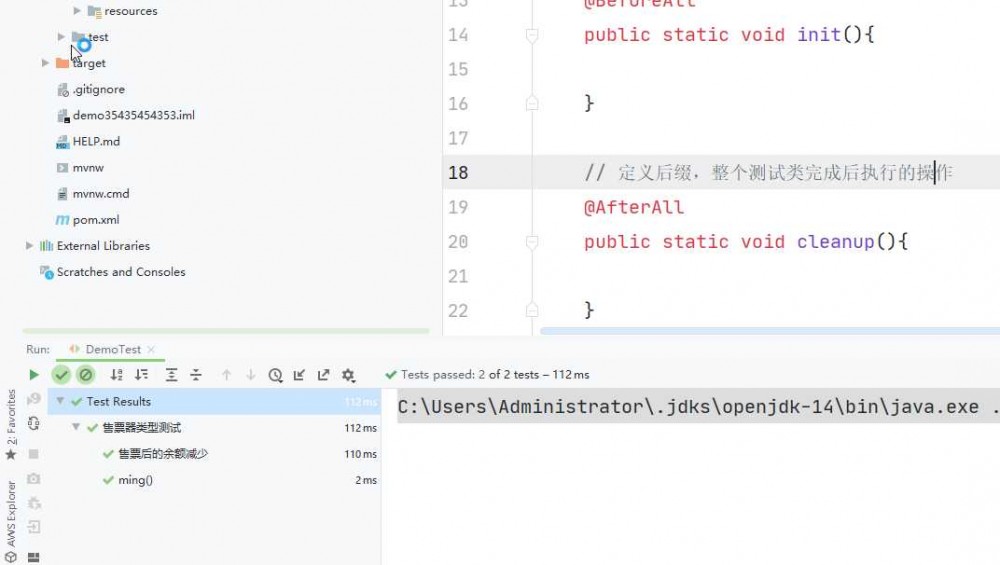Fold cleanup method at line 20
1000x565 pixels.
point(532,242)
